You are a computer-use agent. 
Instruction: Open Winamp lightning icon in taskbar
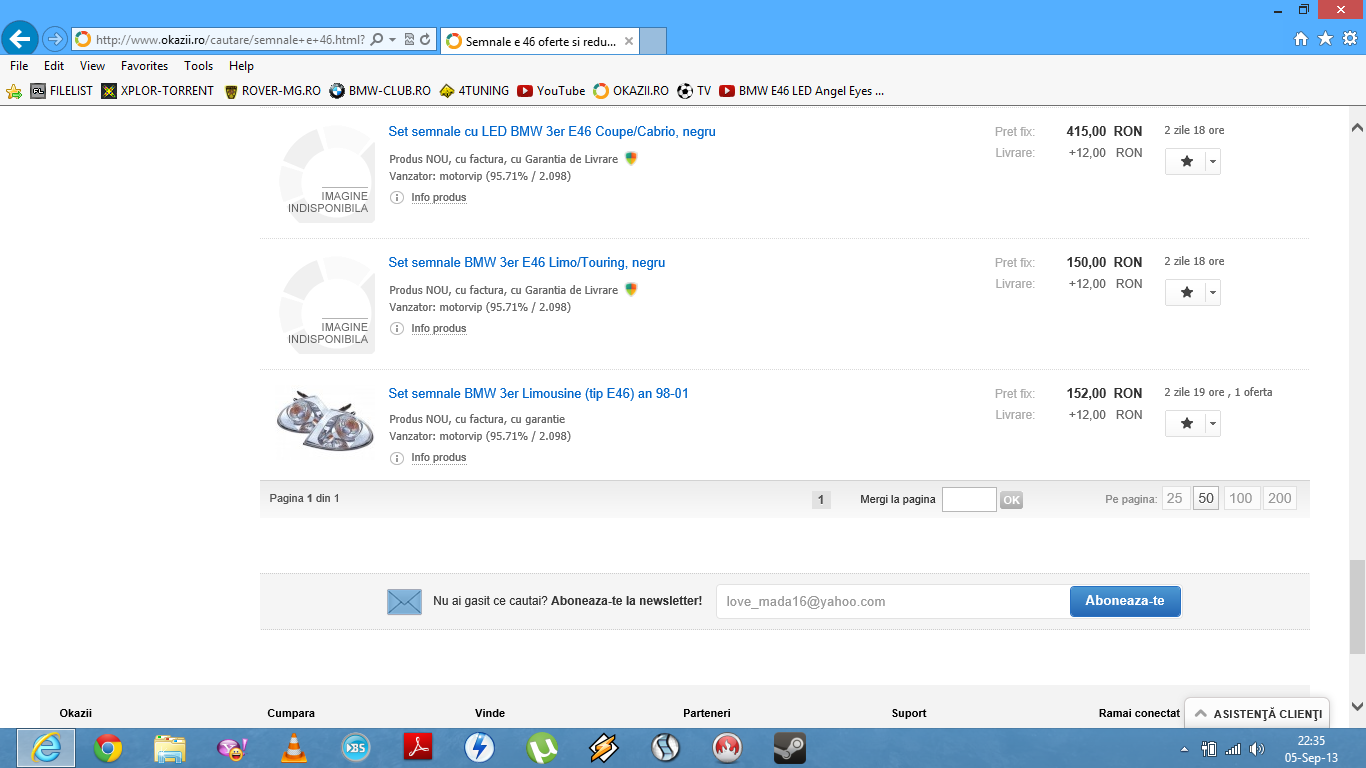pyautogui.click(x=604, y=748)
